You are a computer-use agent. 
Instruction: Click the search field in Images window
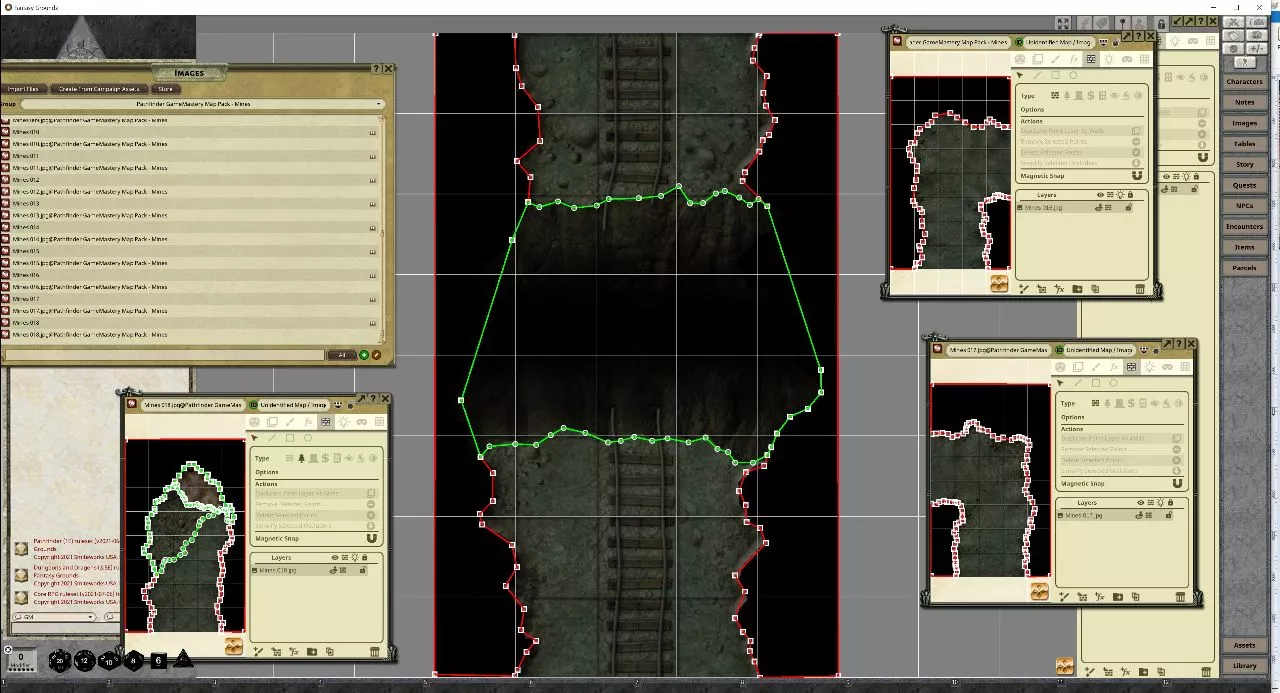point(165,354)
